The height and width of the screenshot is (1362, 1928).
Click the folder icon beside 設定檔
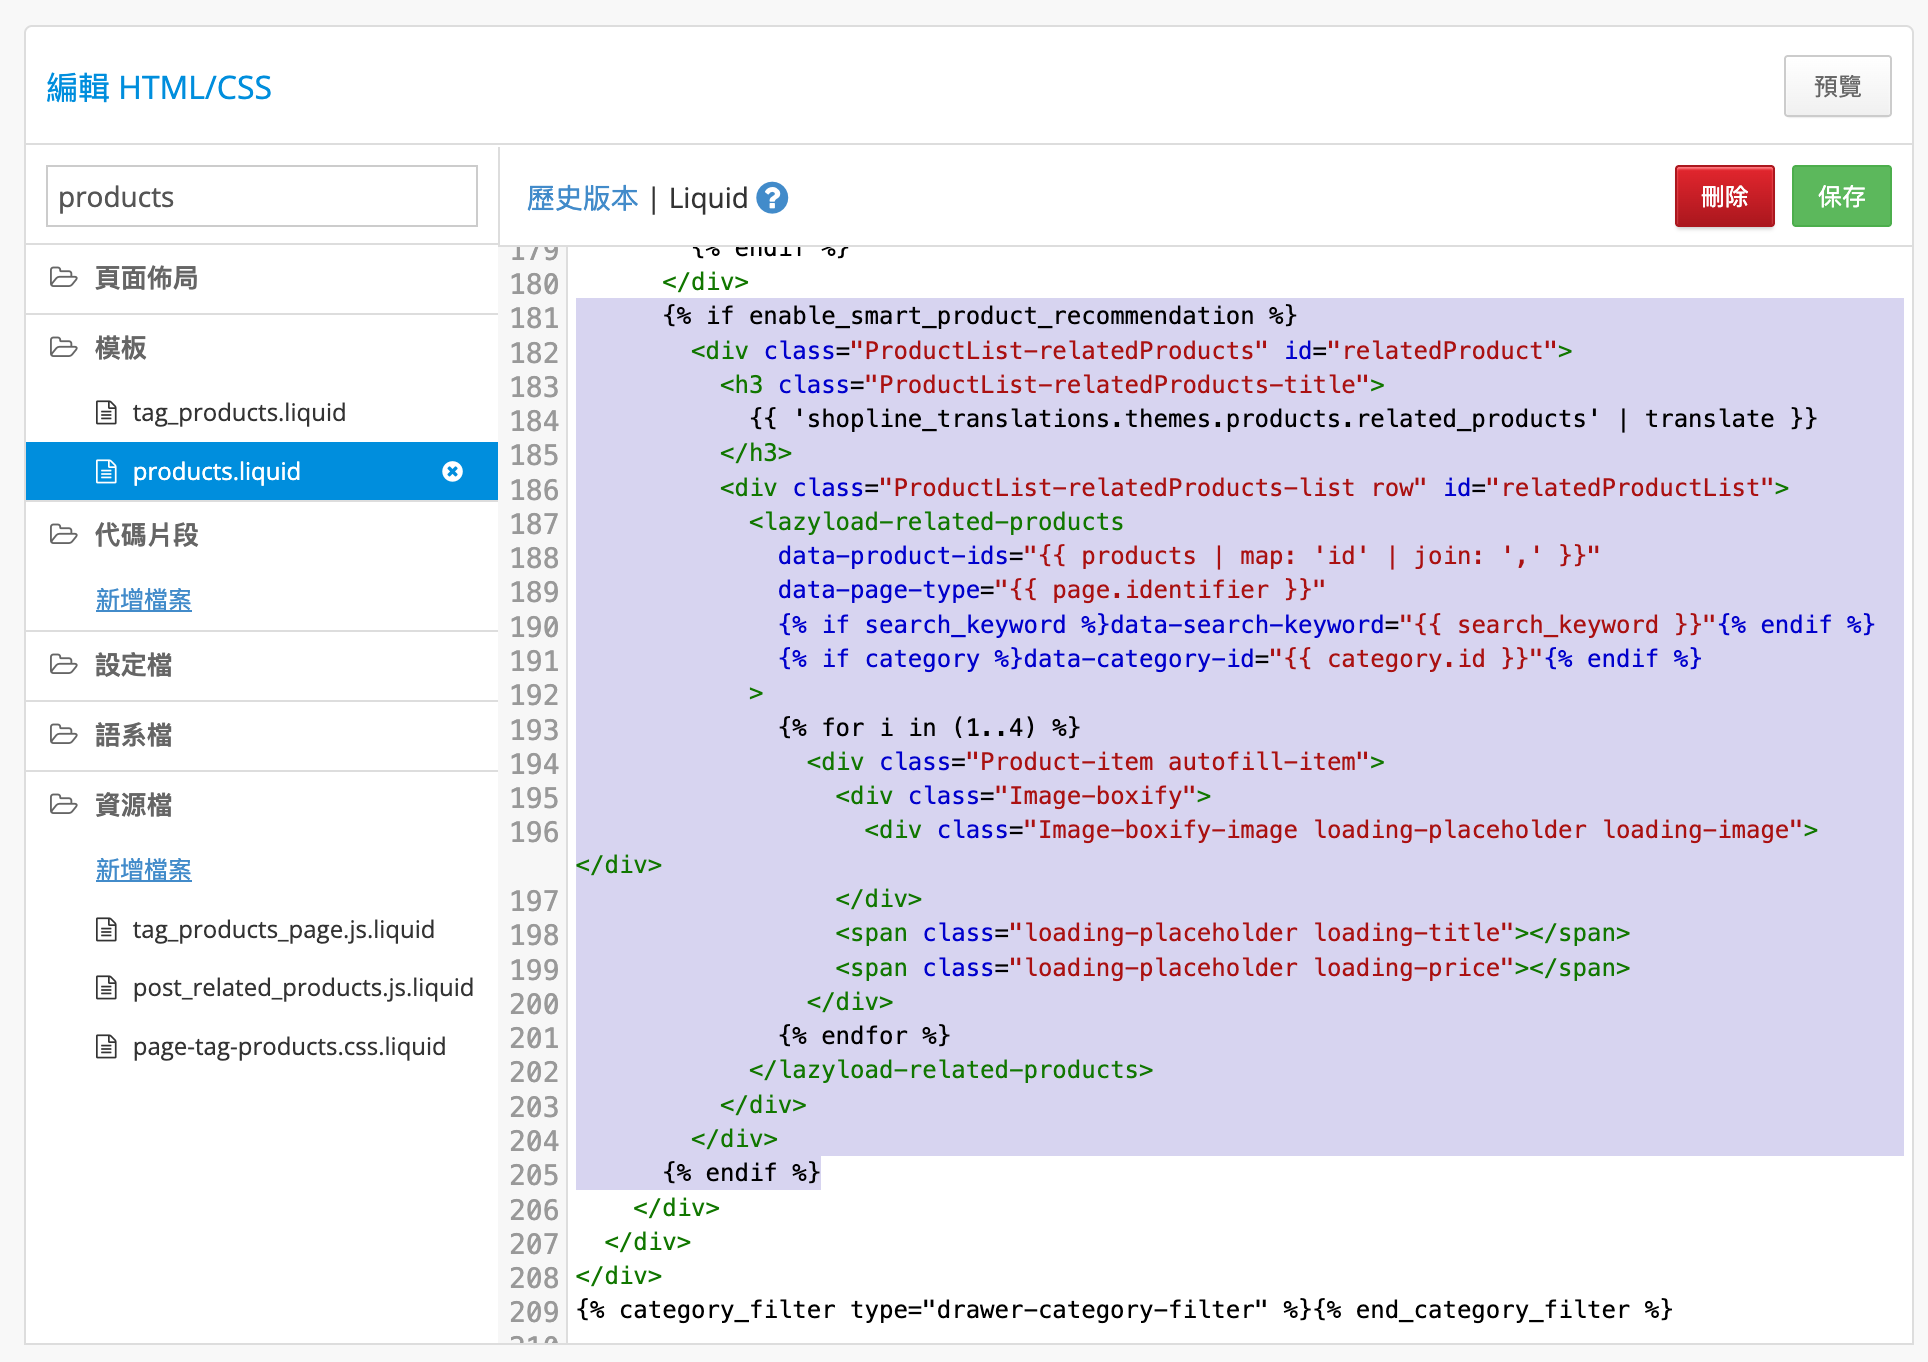click(64, 664)
